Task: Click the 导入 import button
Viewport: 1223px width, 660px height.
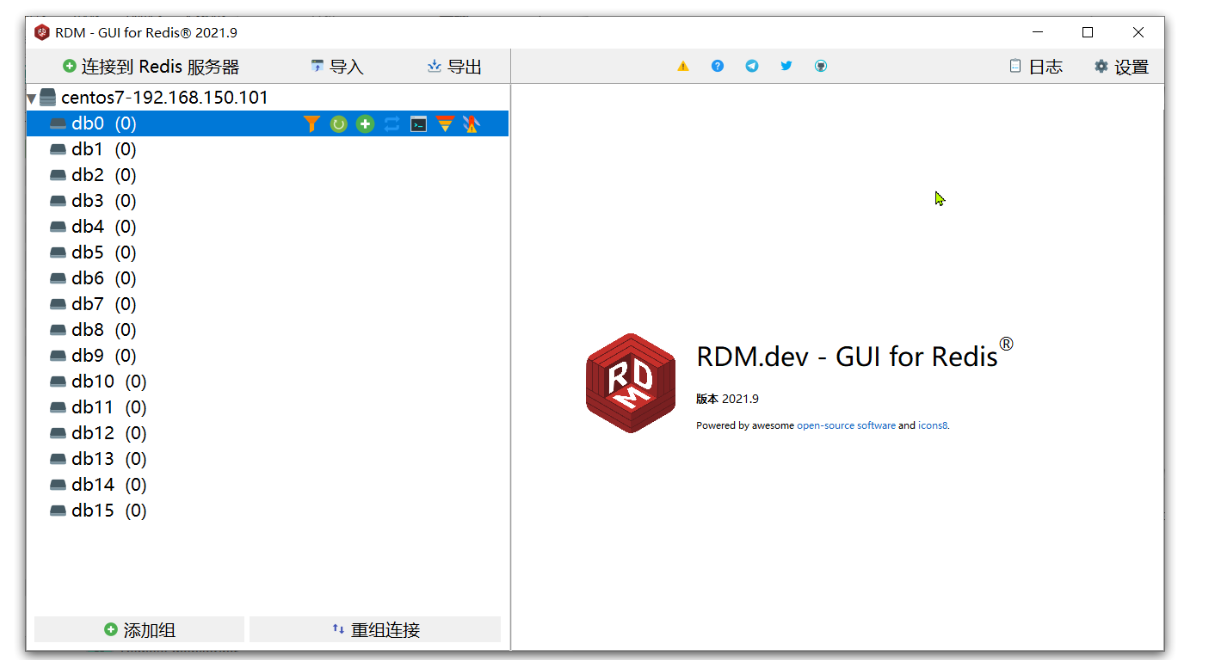Action: tap(337, 67)
